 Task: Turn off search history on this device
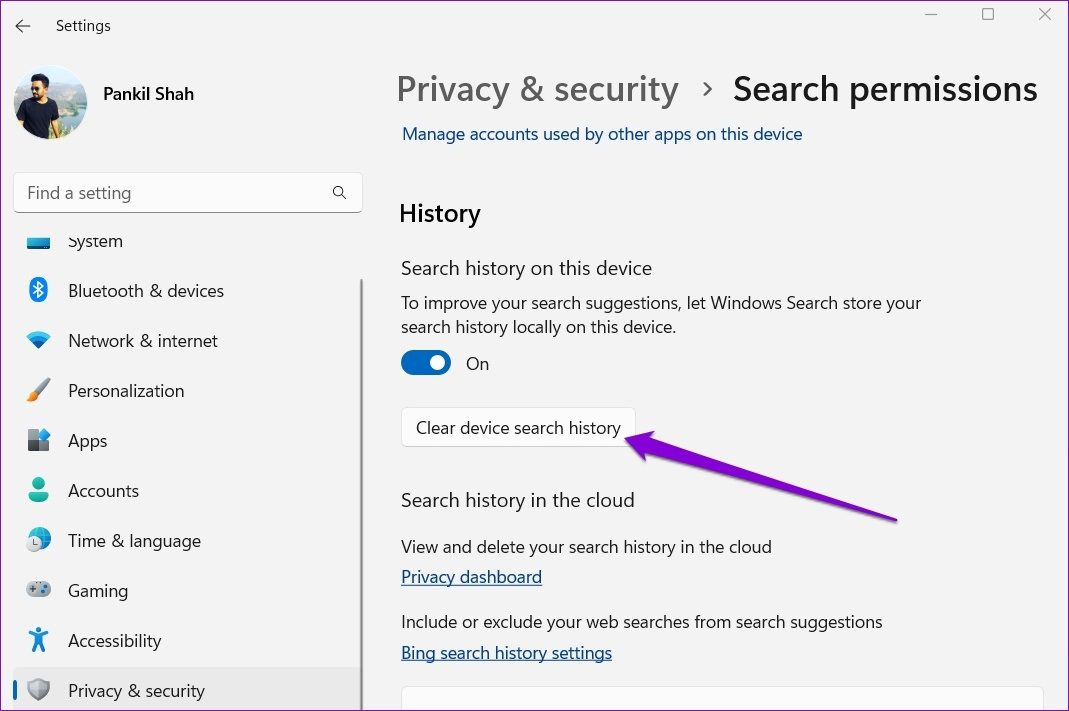coord(426,364)
